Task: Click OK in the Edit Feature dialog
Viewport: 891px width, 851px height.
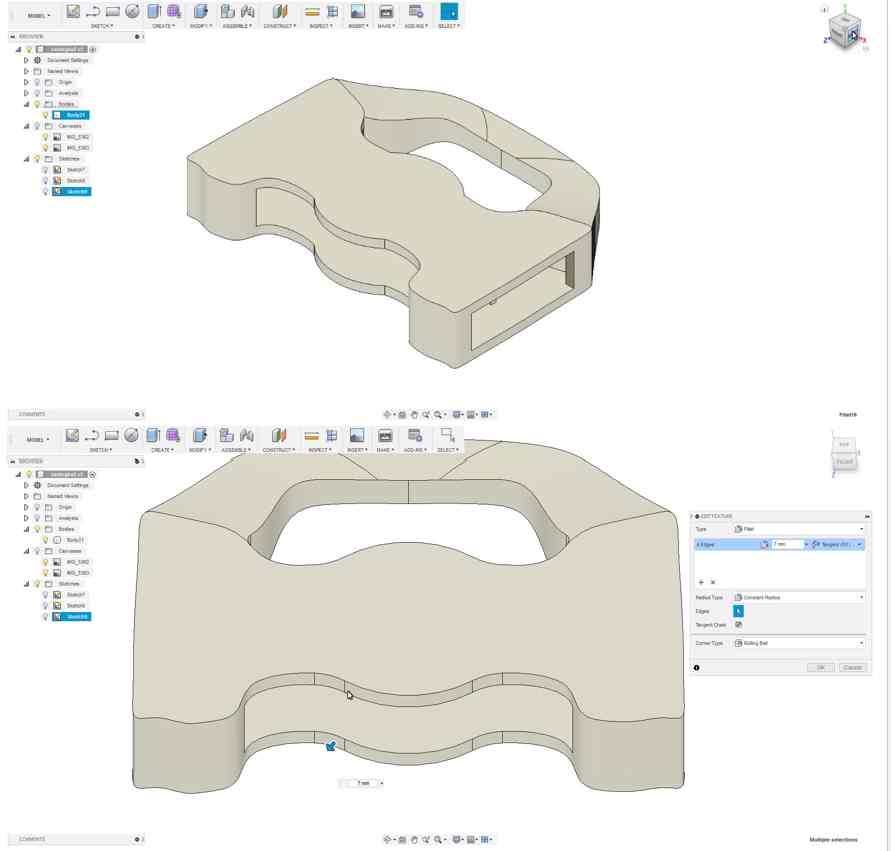Action: coord(821,668)
